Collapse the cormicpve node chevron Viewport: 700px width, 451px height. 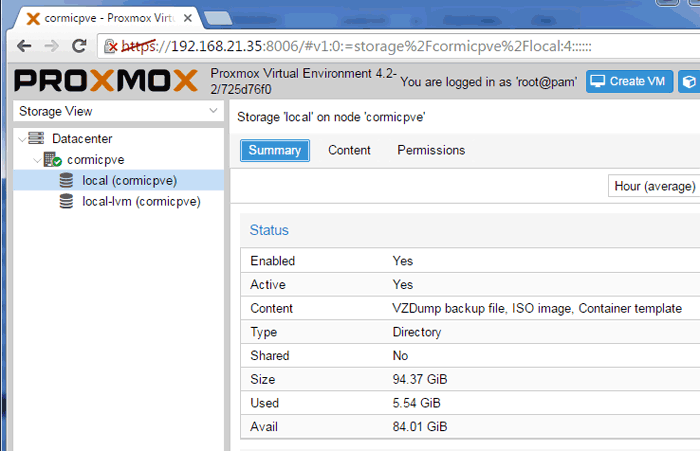coord(37,160)
